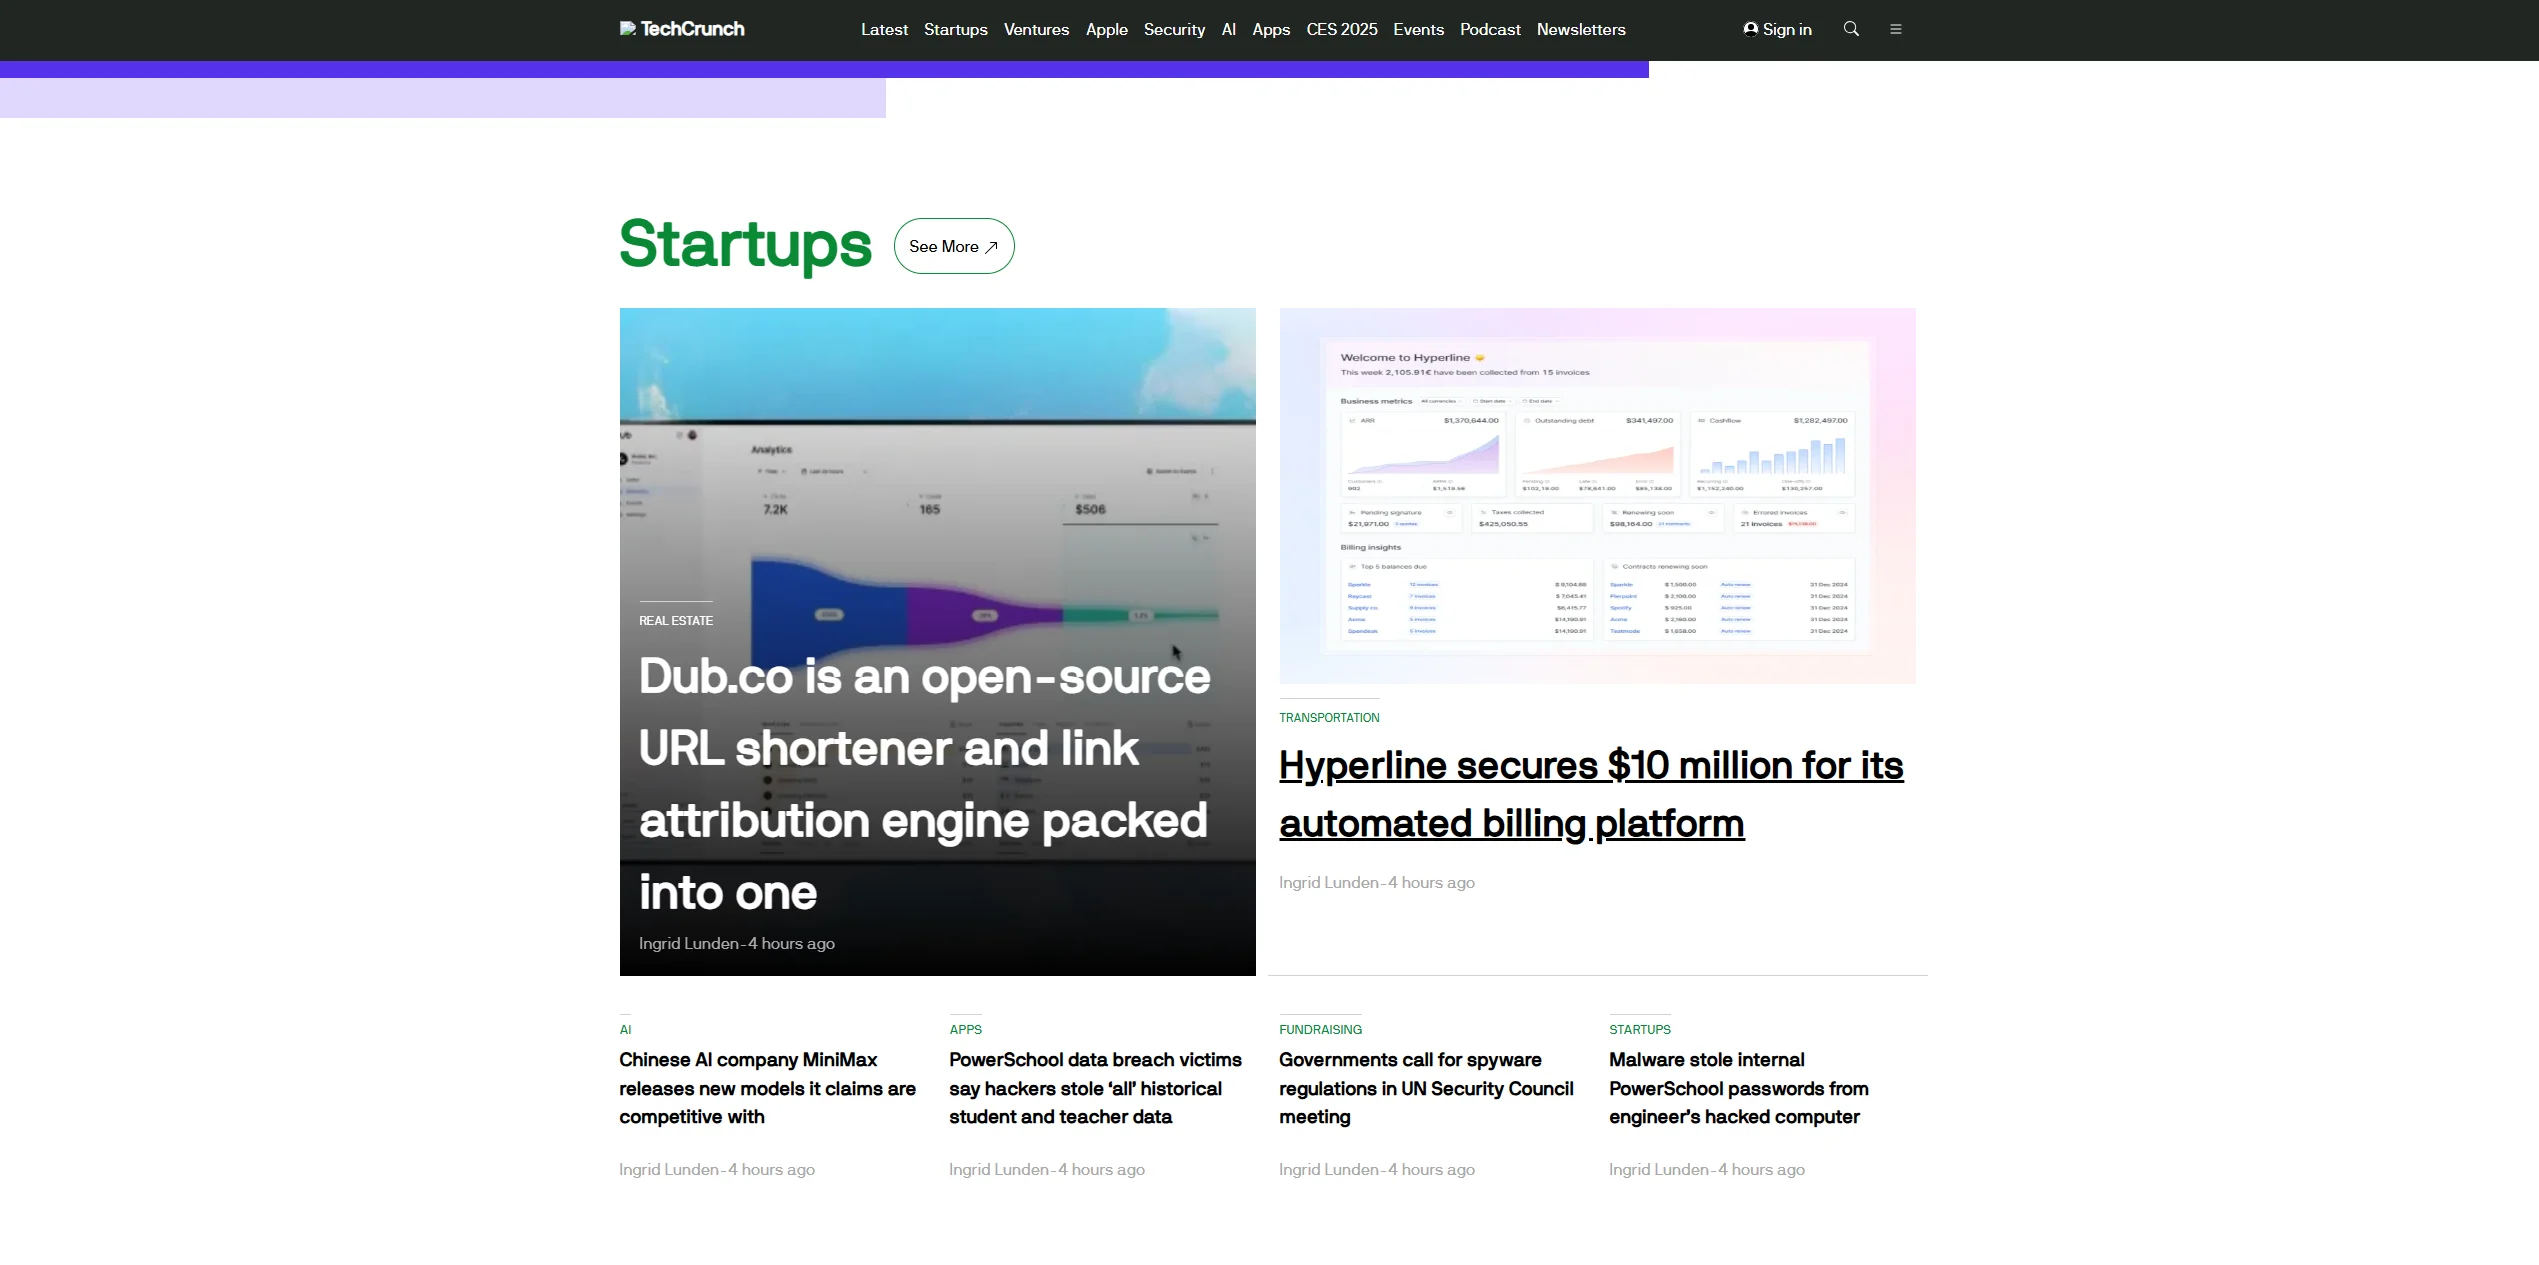Click Newsletters in the header
This screenshot has height=1265, width=2539.
[x=1580, y=29]
